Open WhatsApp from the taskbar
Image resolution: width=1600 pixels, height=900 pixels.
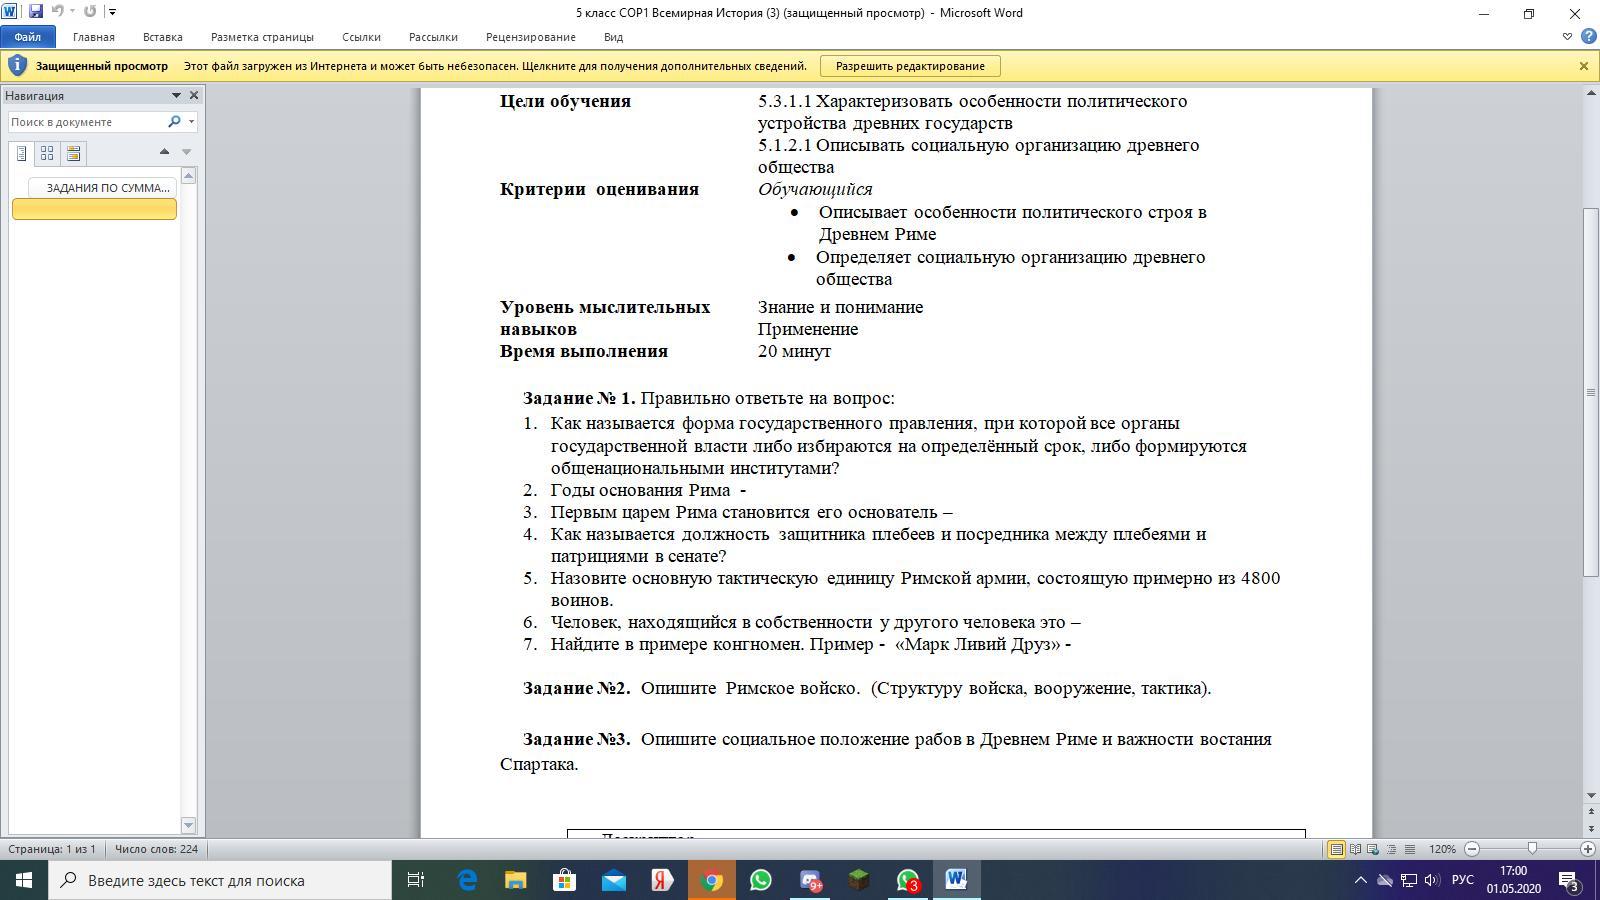761,880
